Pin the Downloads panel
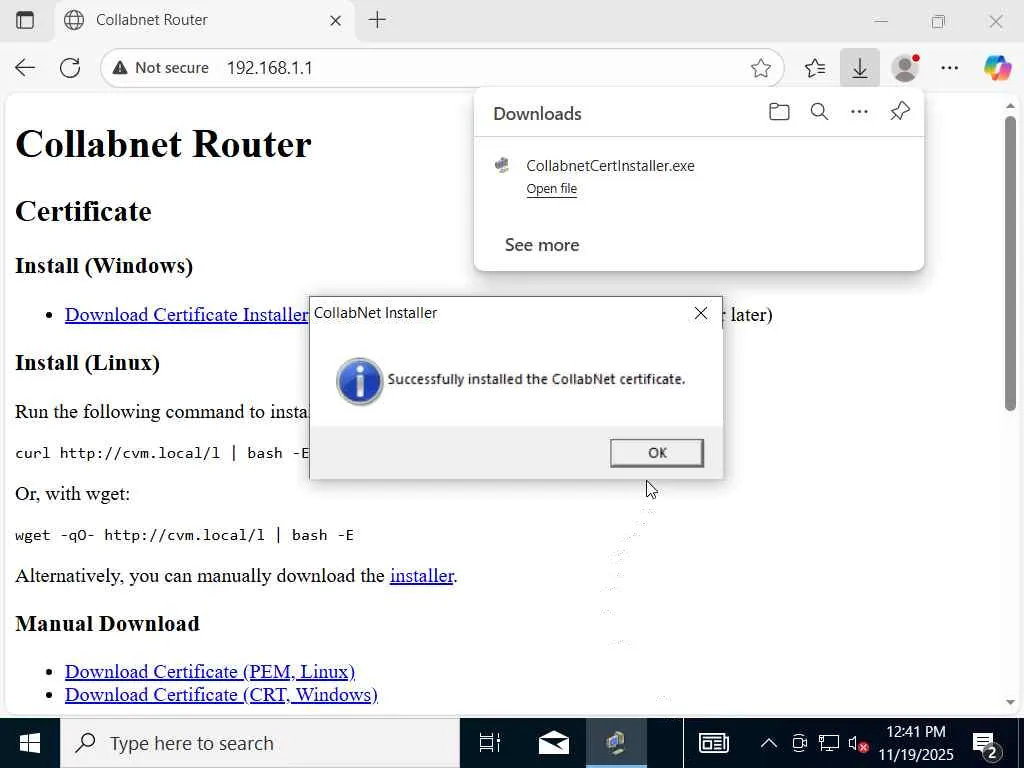 coord(900,112)
